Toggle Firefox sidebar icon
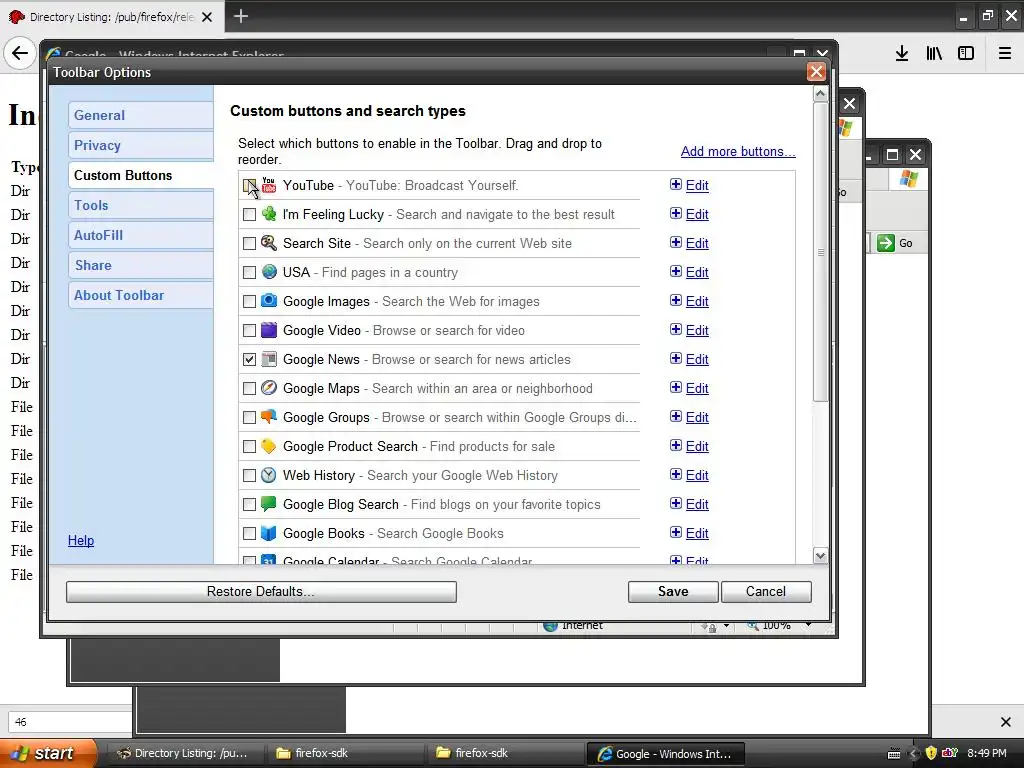The width and height of the screenshot is (1024, 768). pyautogui.click(x=966, y=54)
